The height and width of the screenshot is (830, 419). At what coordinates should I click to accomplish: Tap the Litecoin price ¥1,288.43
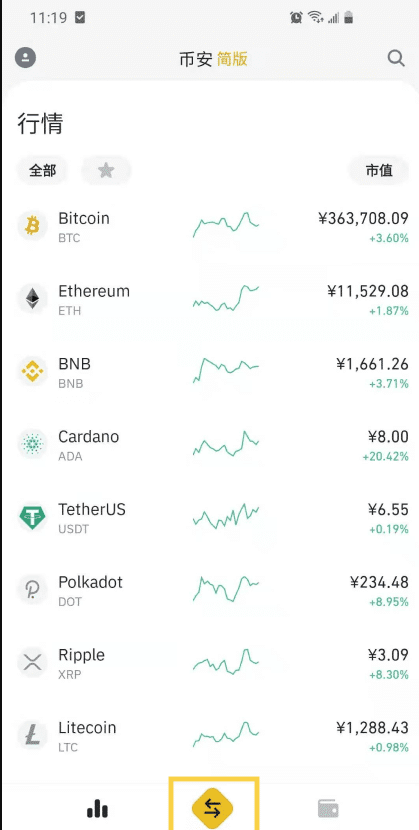point(372,728)
